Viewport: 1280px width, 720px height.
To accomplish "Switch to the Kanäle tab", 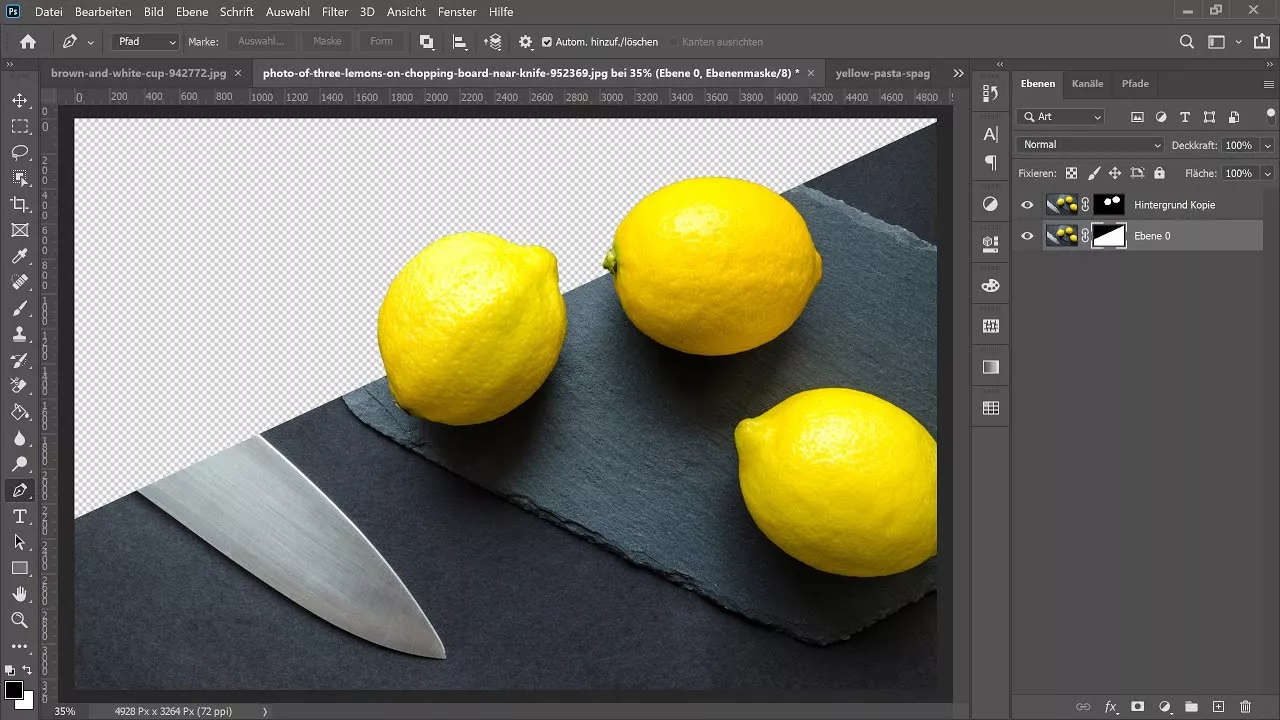I will click(1087, 84).
